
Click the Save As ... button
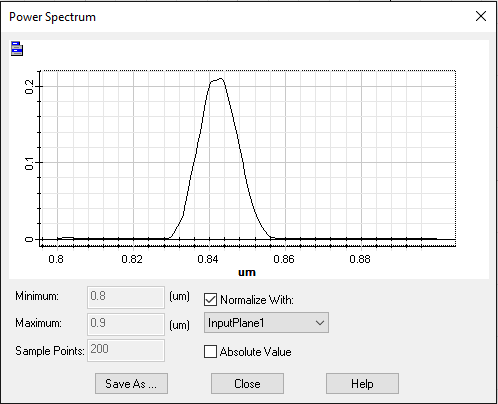[131, 384]
